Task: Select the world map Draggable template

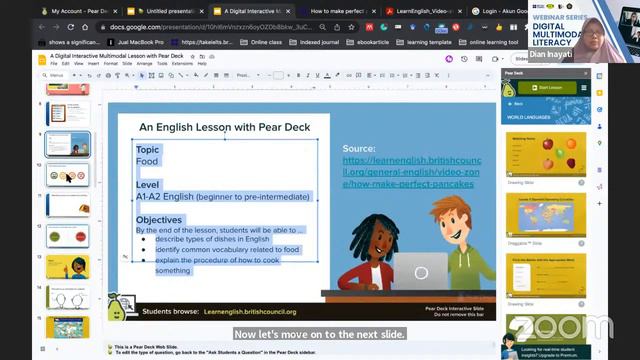Action: coord(546,215)
